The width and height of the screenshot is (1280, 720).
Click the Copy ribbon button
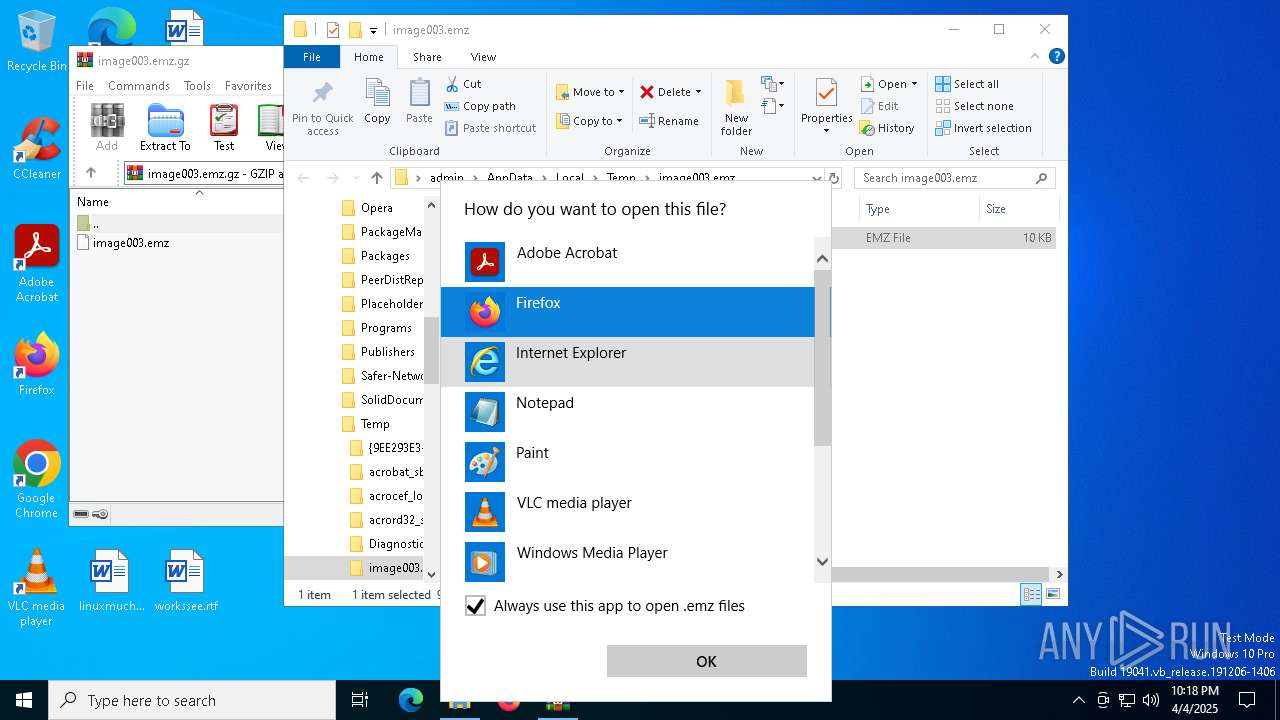pos(377,102)
